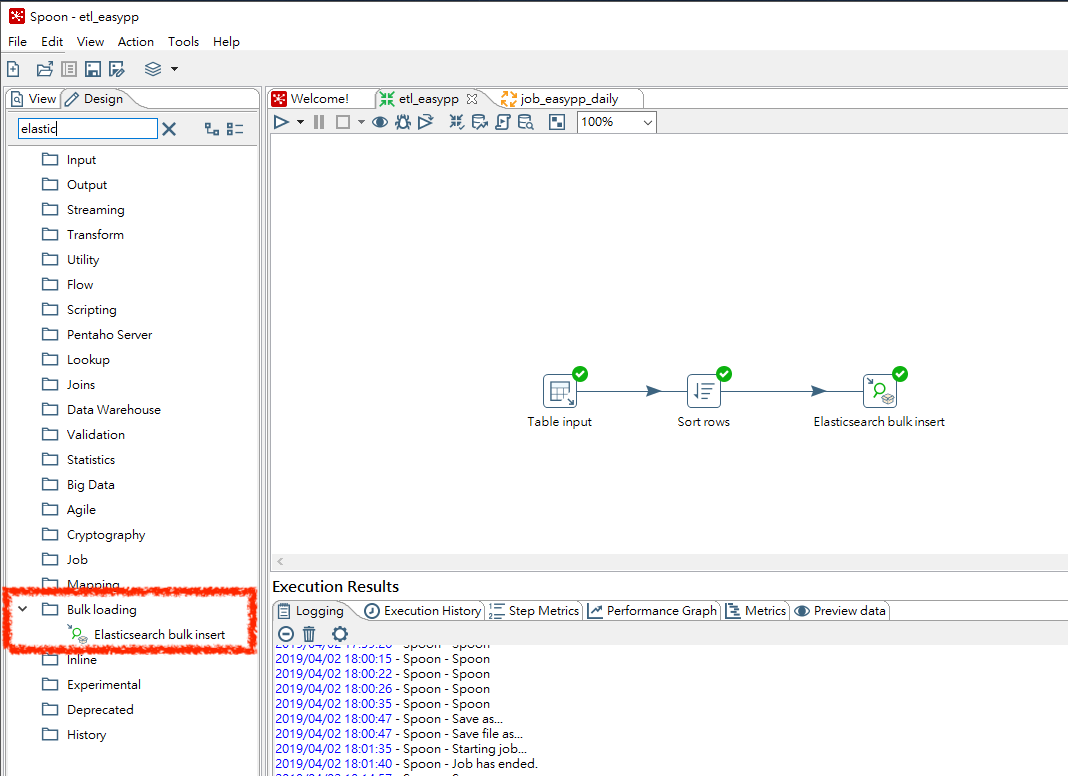Select the Pentaho Server folder
The image size is (1068, 776).
[x=97, y=335]
